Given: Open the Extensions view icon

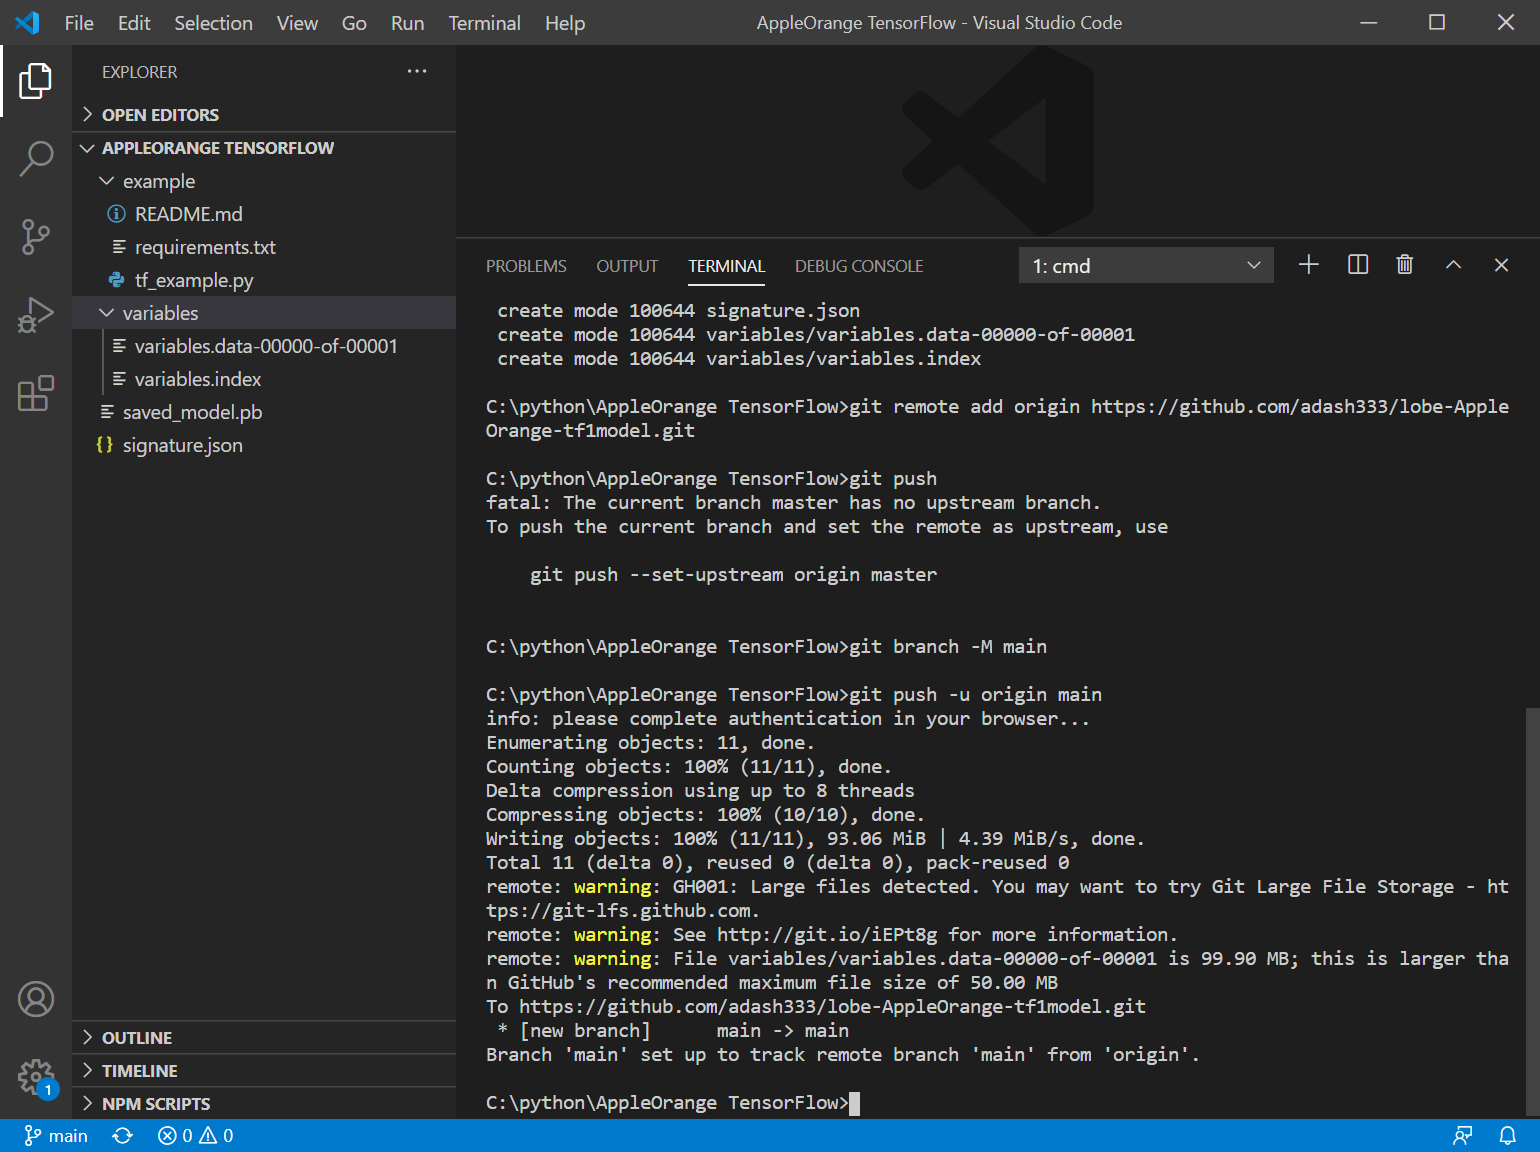Looking at the screenshot, I should pyautogui.click(x=36, y=393).
